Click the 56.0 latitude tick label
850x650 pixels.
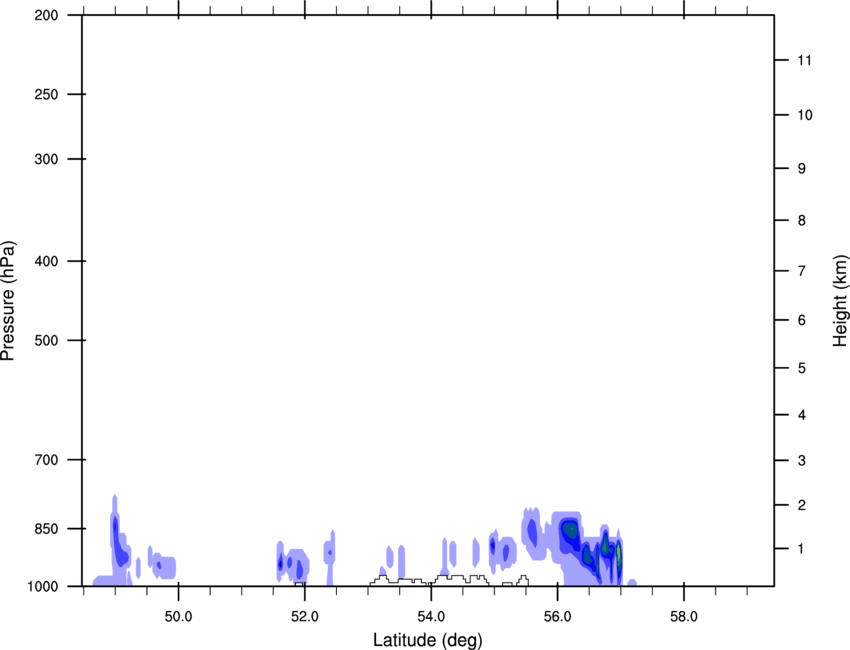pos(557,617)
